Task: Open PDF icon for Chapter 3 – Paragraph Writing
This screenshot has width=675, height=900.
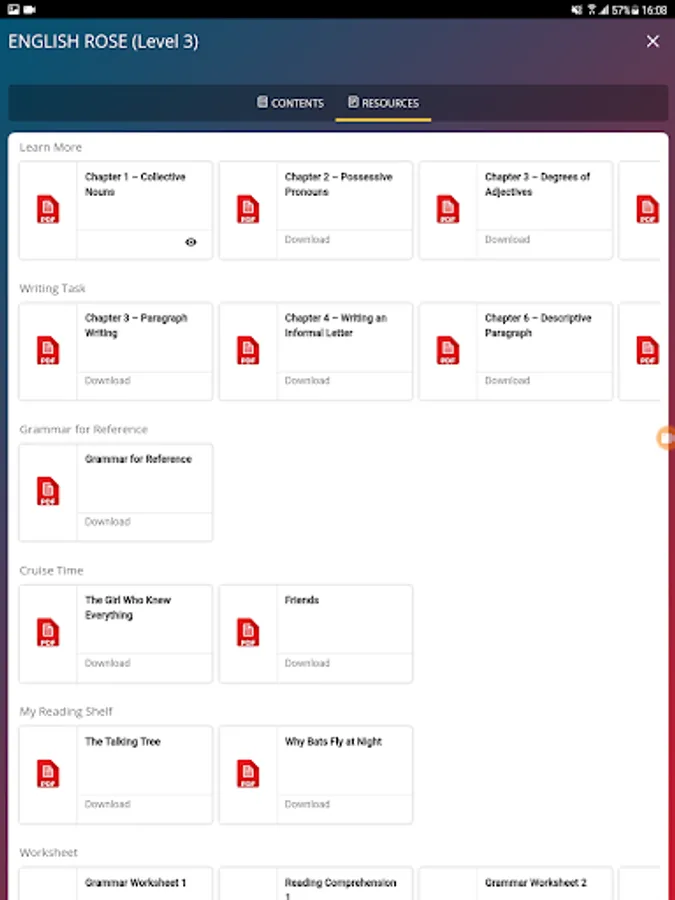Action: click(48, 350)
